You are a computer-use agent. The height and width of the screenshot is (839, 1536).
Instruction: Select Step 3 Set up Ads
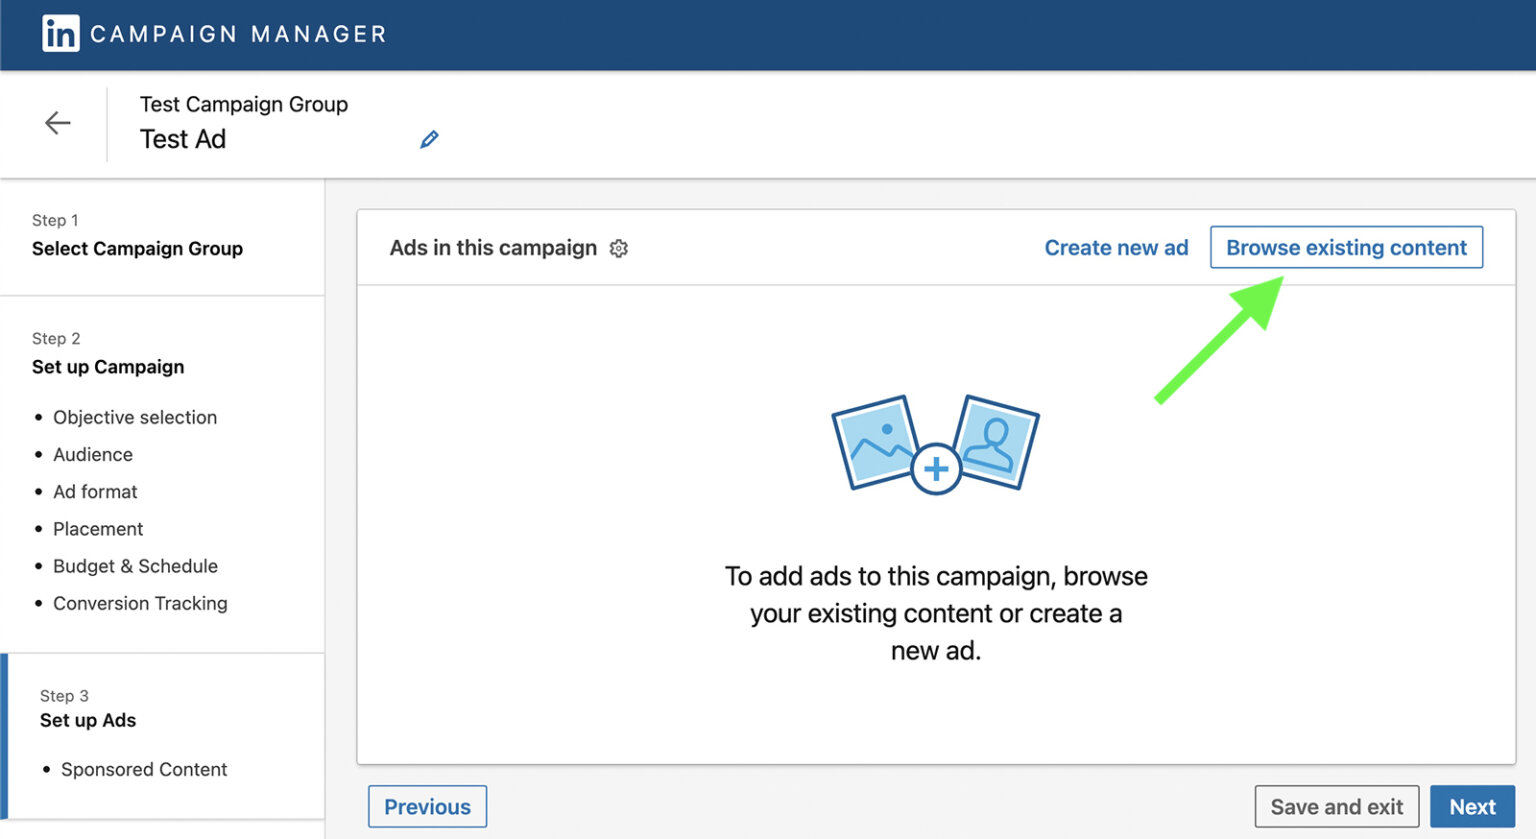(x=88, y=720)
